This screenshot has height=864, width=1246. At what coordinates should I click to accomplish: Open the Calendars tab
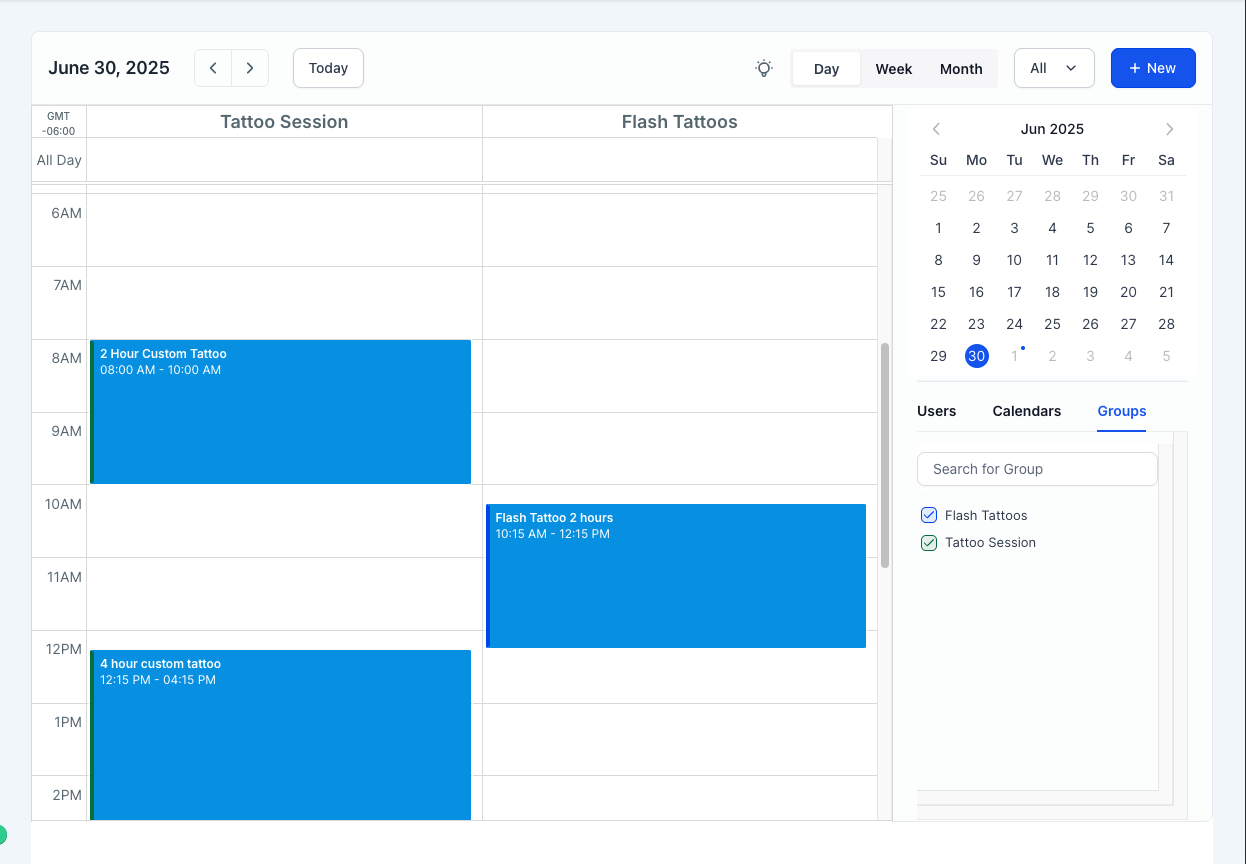pos(1027,411)
